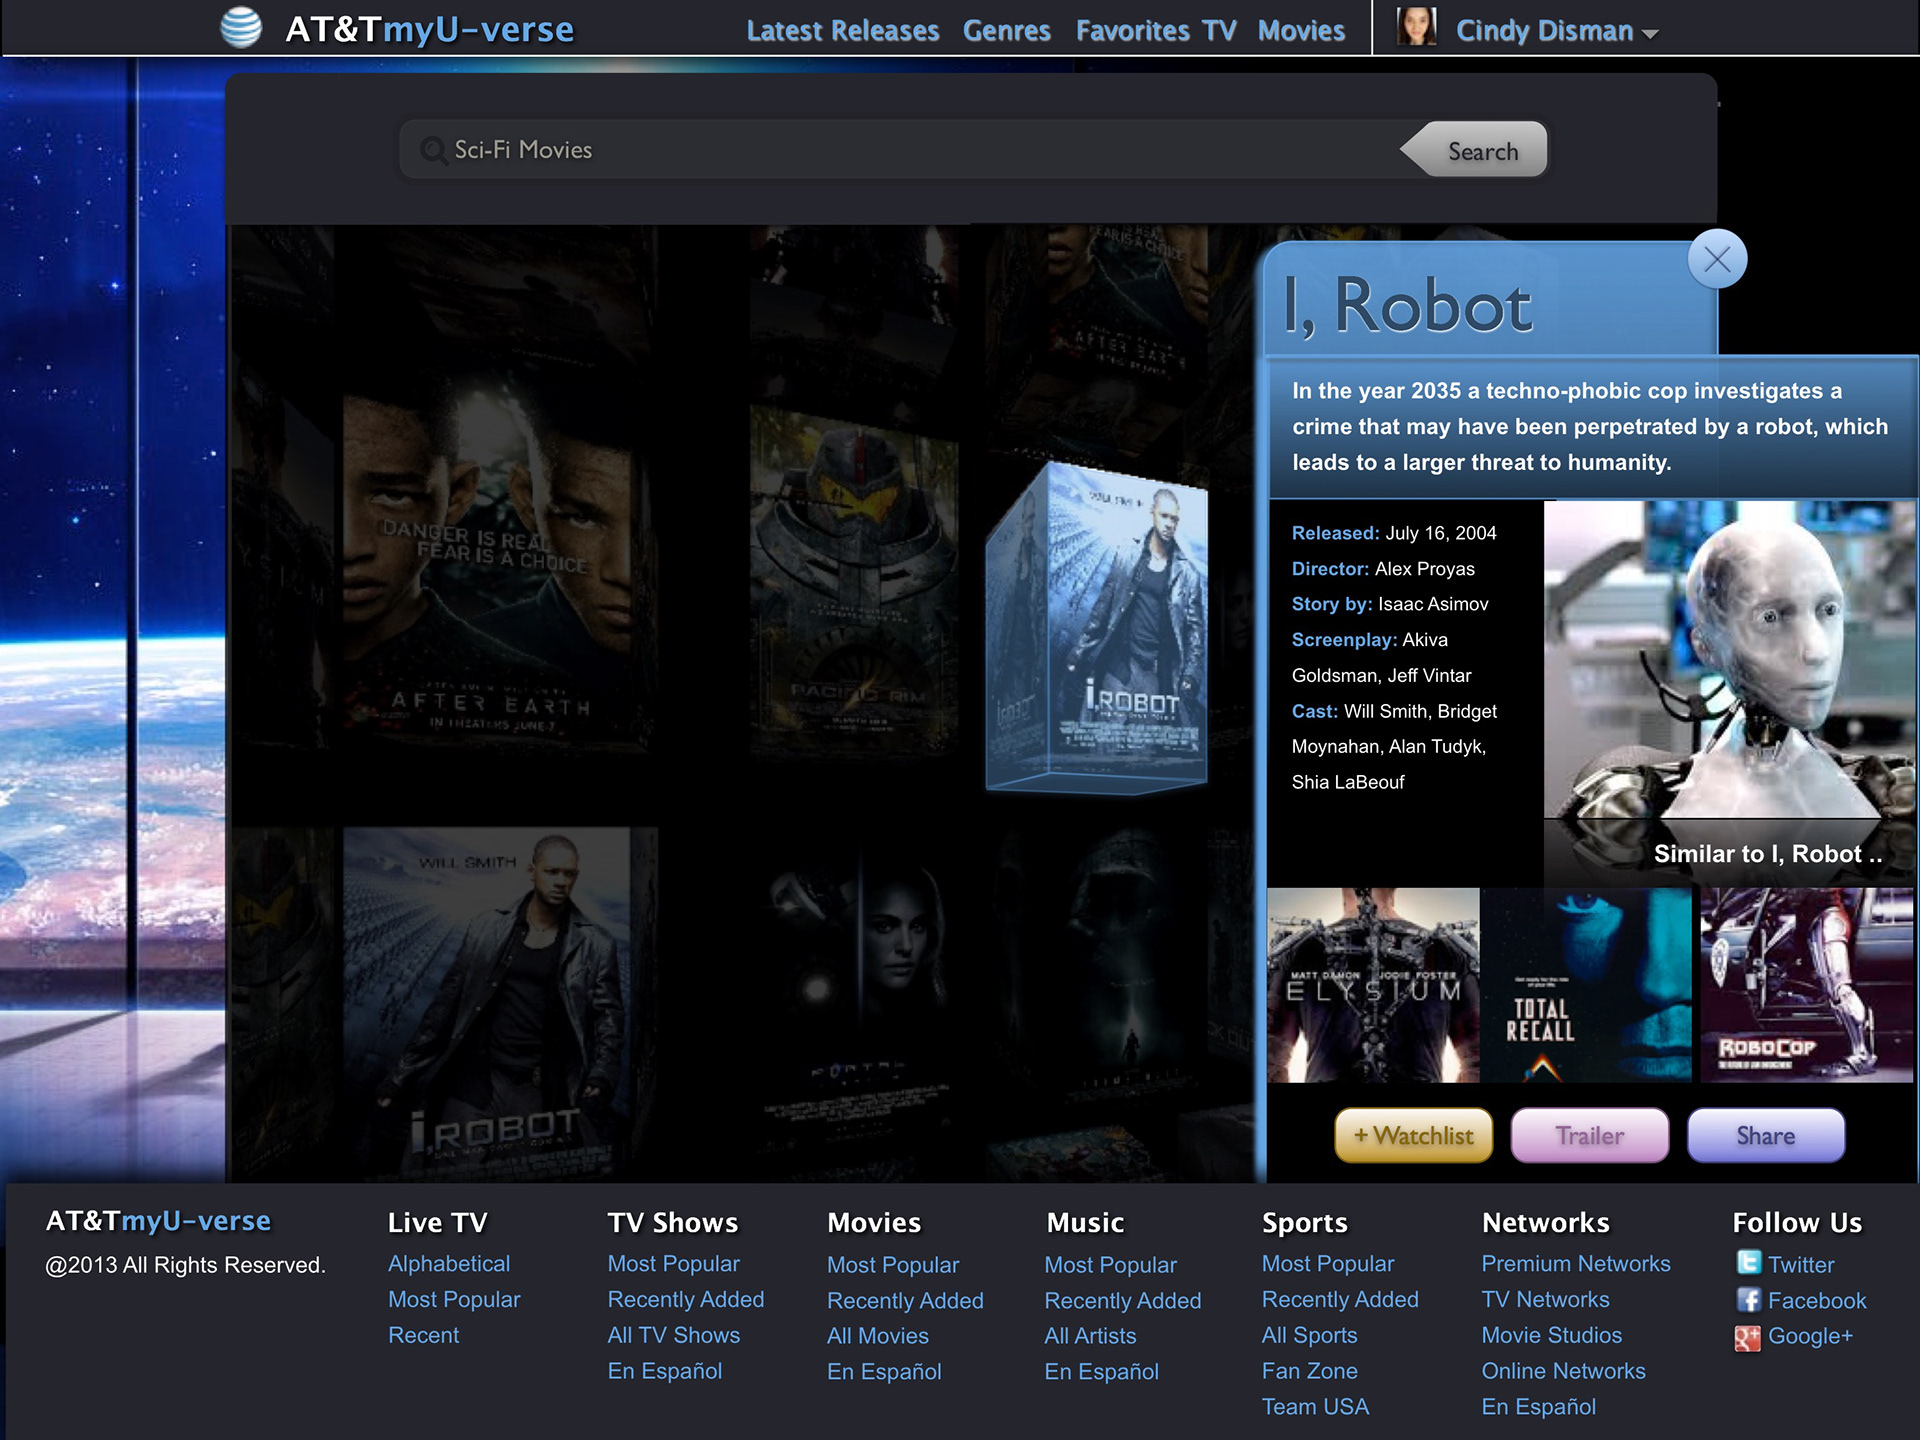Viewport: 1920px width, 1440px height.
Task: Click the magnifier icon in search field
Action: (x=433, y=150)
